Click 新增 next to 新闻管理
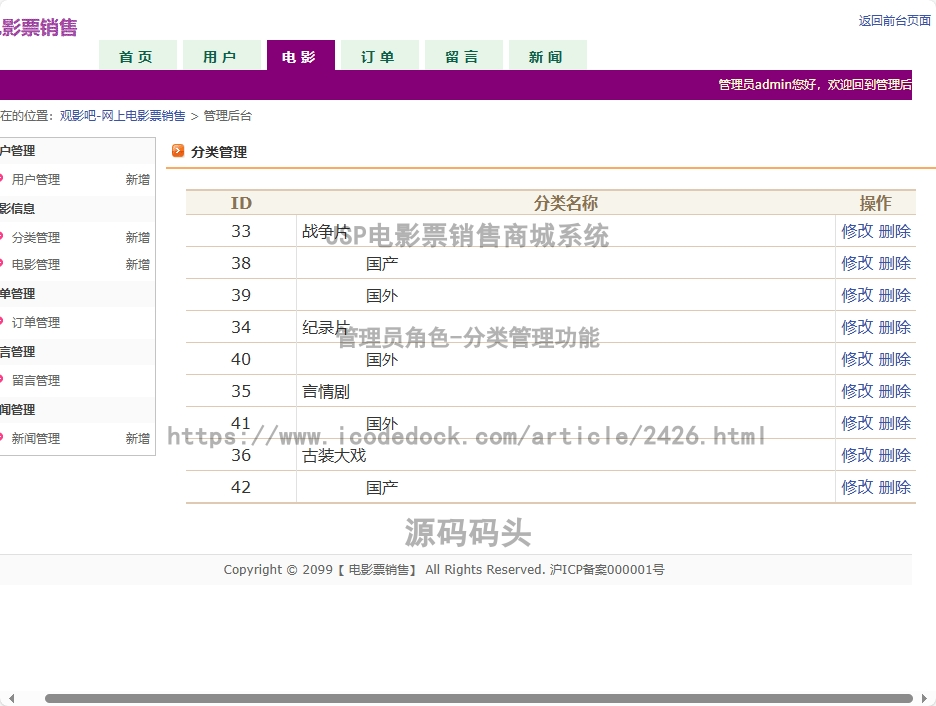This screenshot has width=936, height=706. 137,438
